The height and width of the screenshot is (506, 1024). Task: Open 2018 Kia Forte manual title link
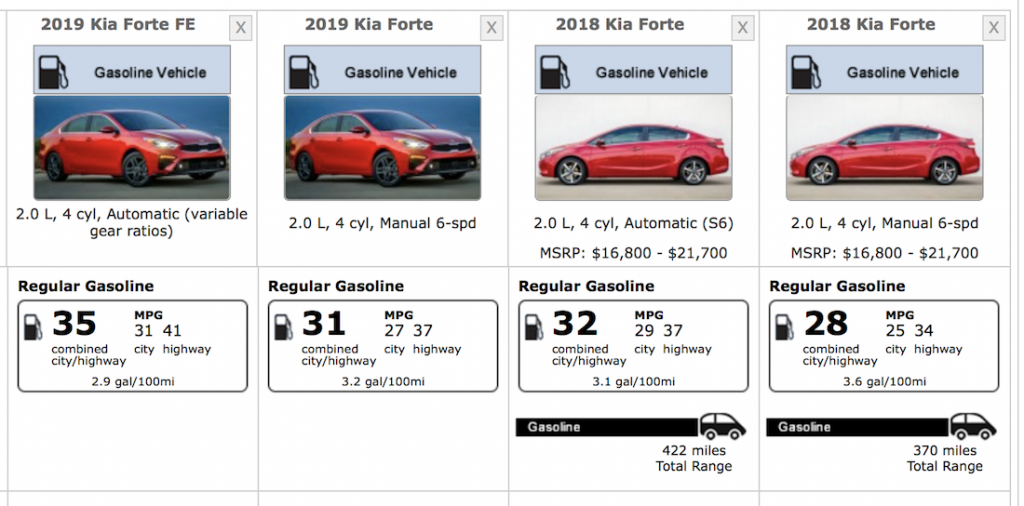871,25
